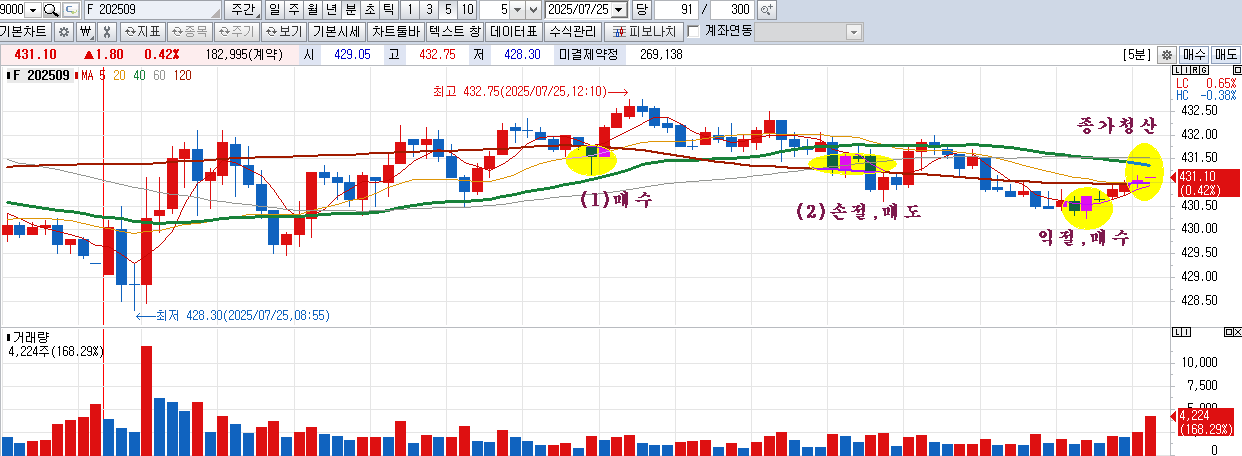This screenshot has height=456, width=1242.
Task: Open the account selection dropdown
Action: tap(853, 32)
